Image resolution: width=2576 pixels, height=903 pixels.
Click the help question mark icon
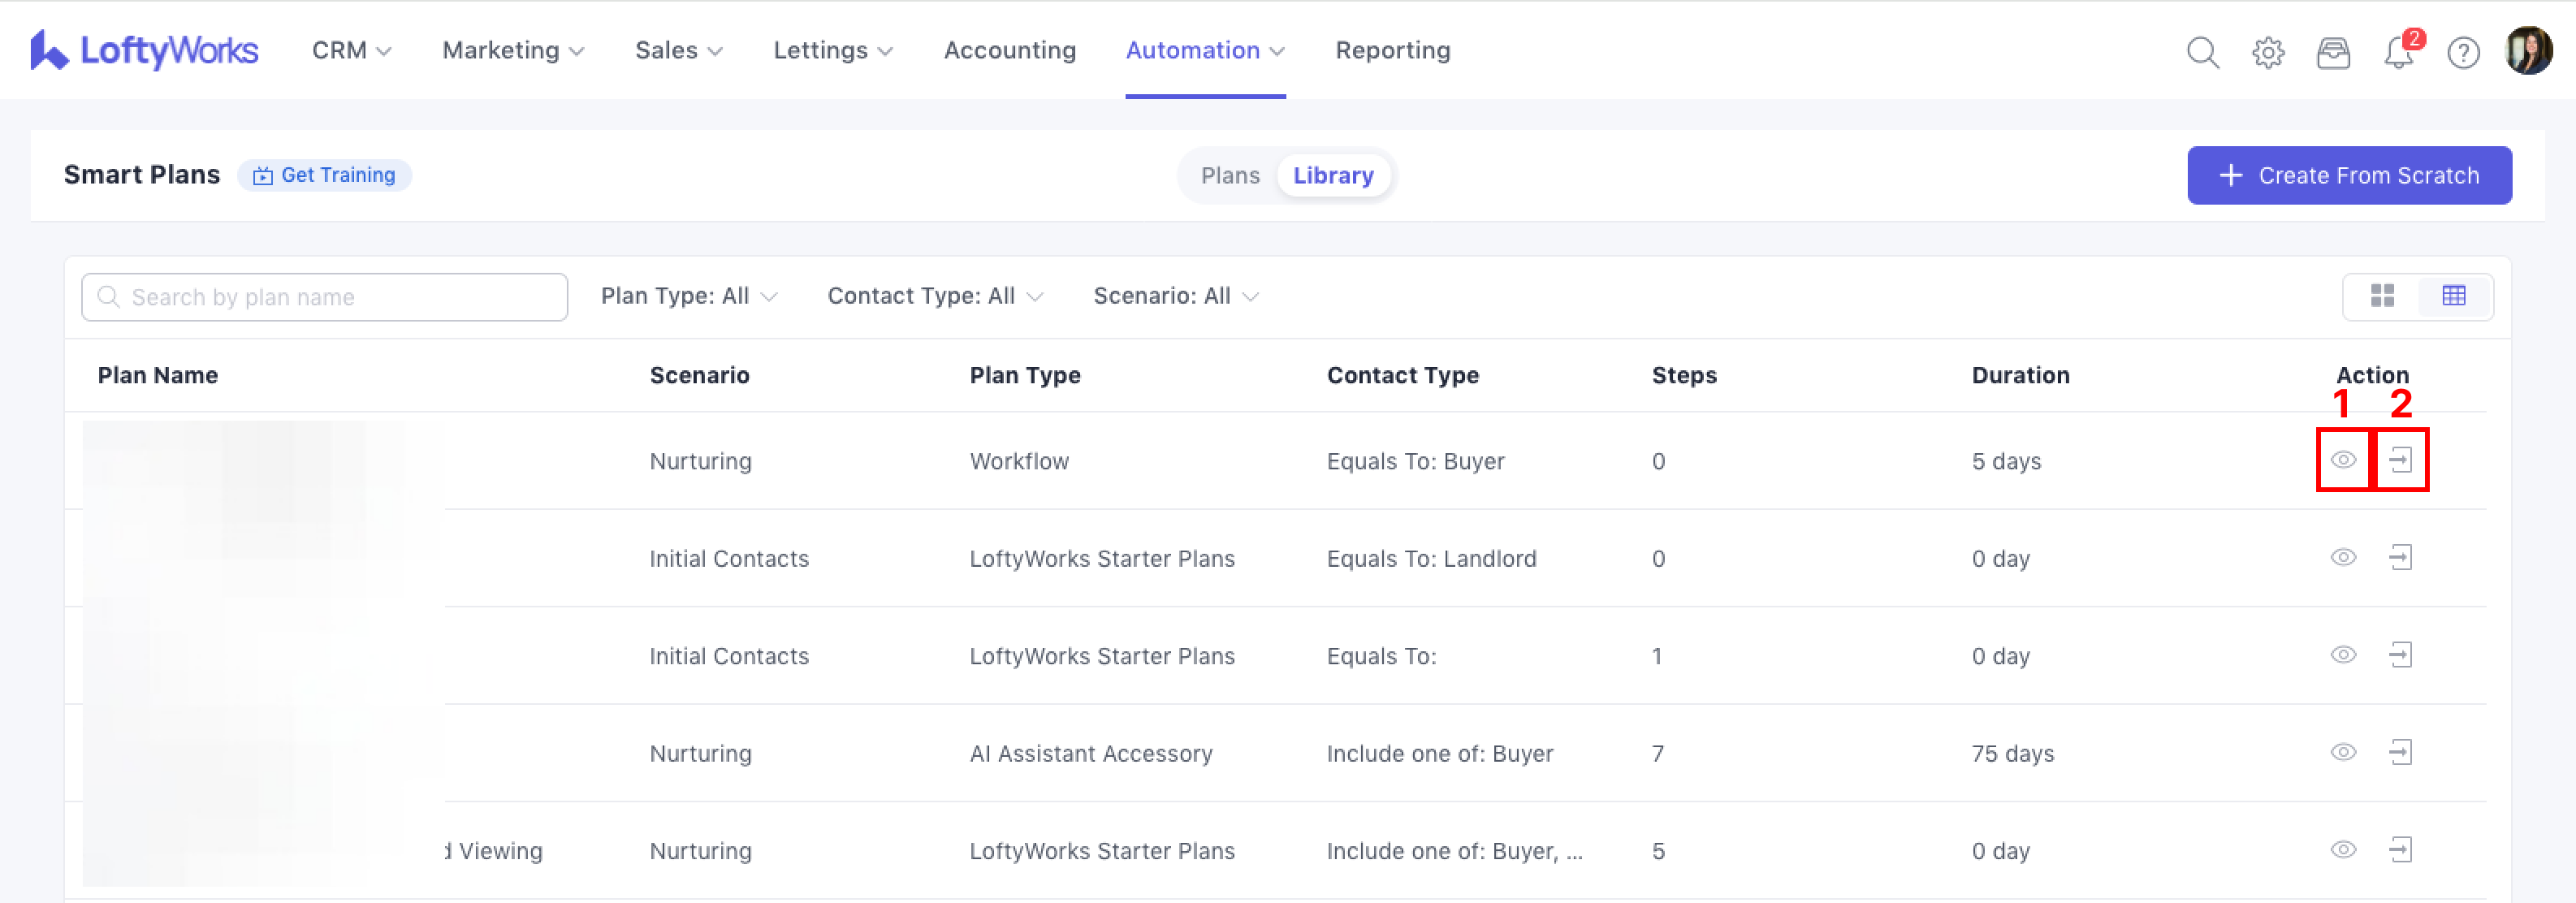tap(2463, 52)
